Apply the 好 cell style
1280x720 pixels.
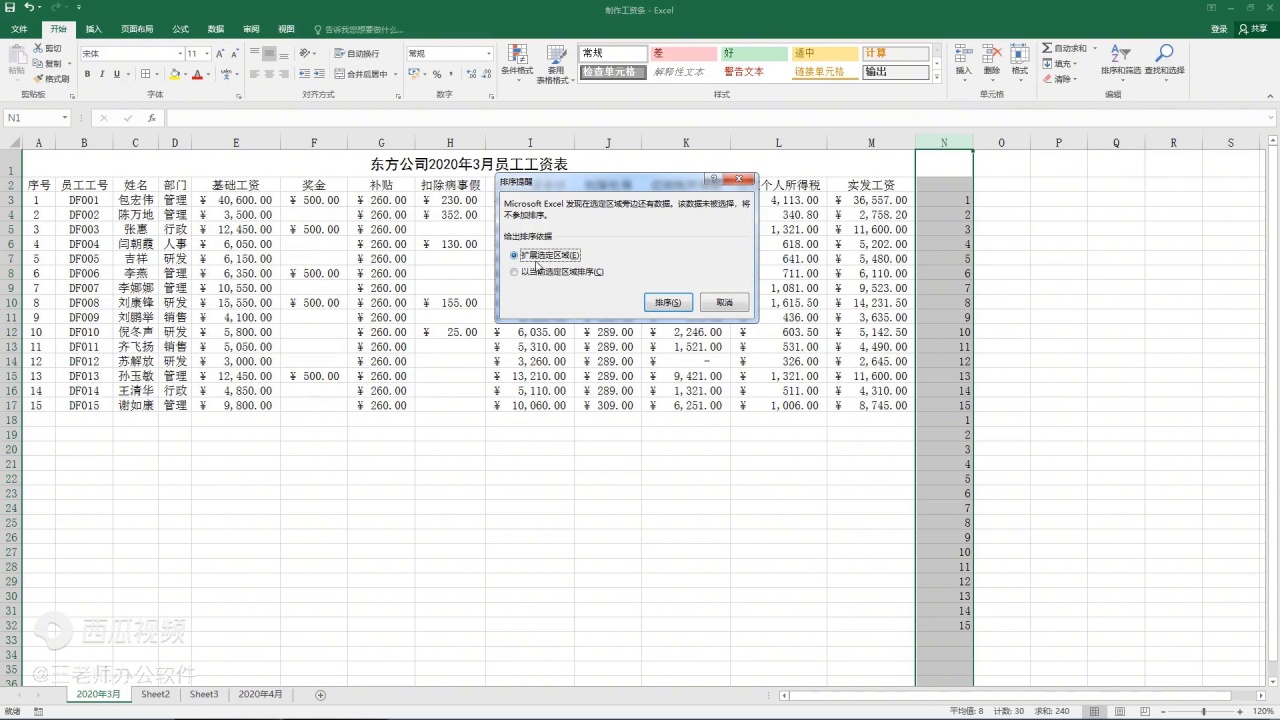click(x=754, y=53)
